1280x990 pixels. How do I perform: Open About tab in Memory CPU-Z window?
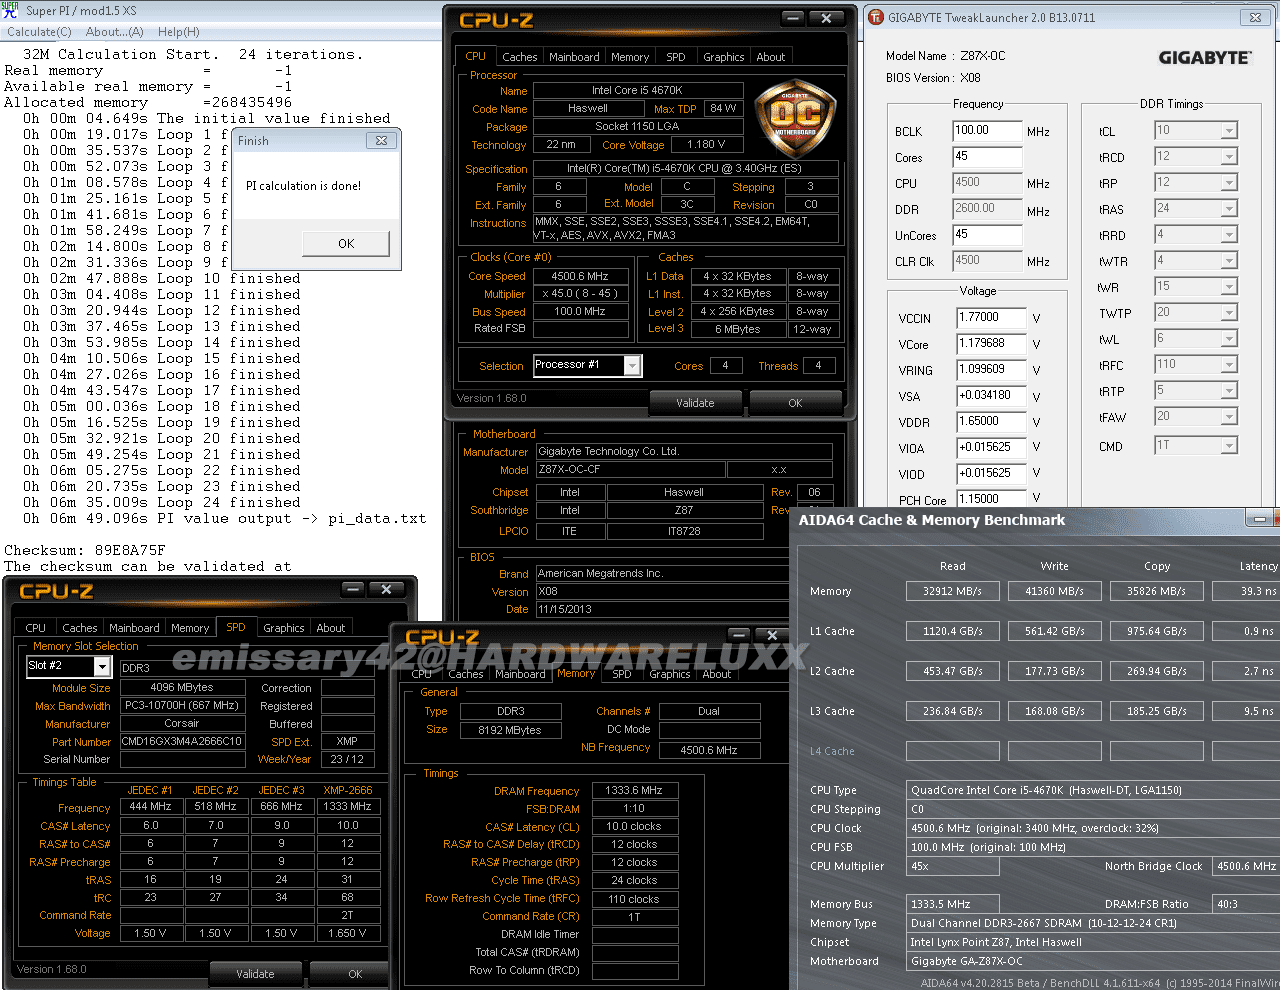[717, 674]
